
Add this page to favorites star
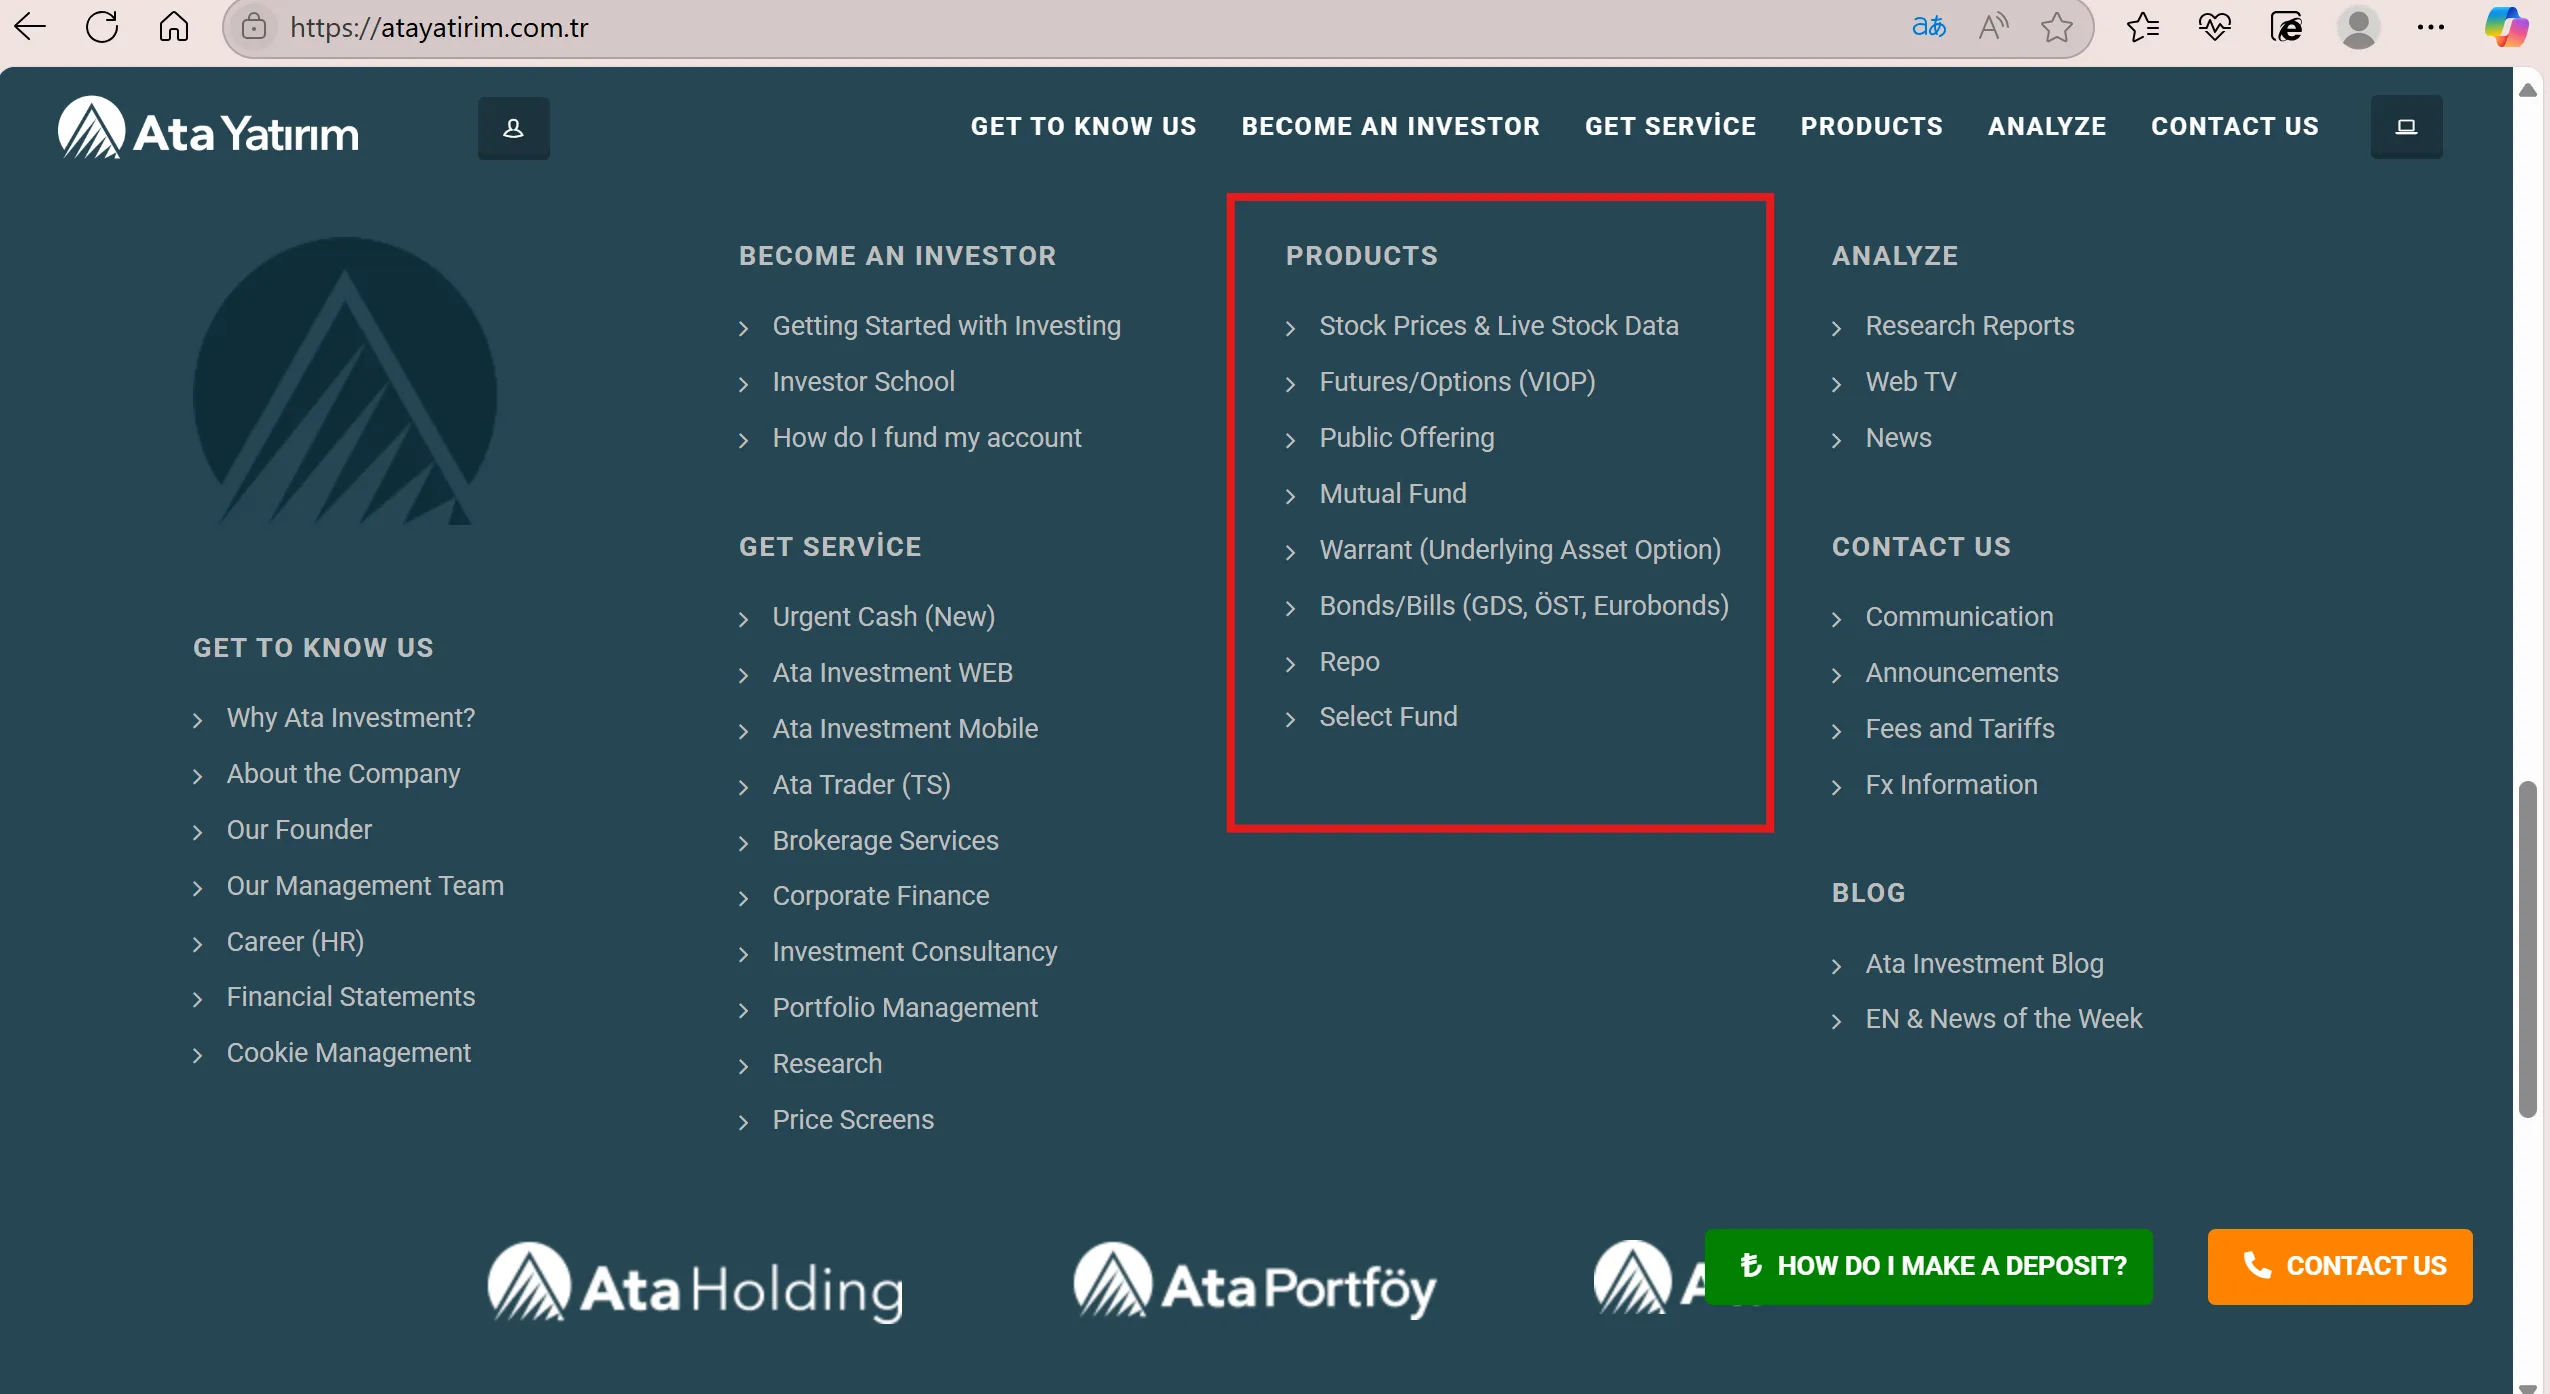[x=2056, y=27]
